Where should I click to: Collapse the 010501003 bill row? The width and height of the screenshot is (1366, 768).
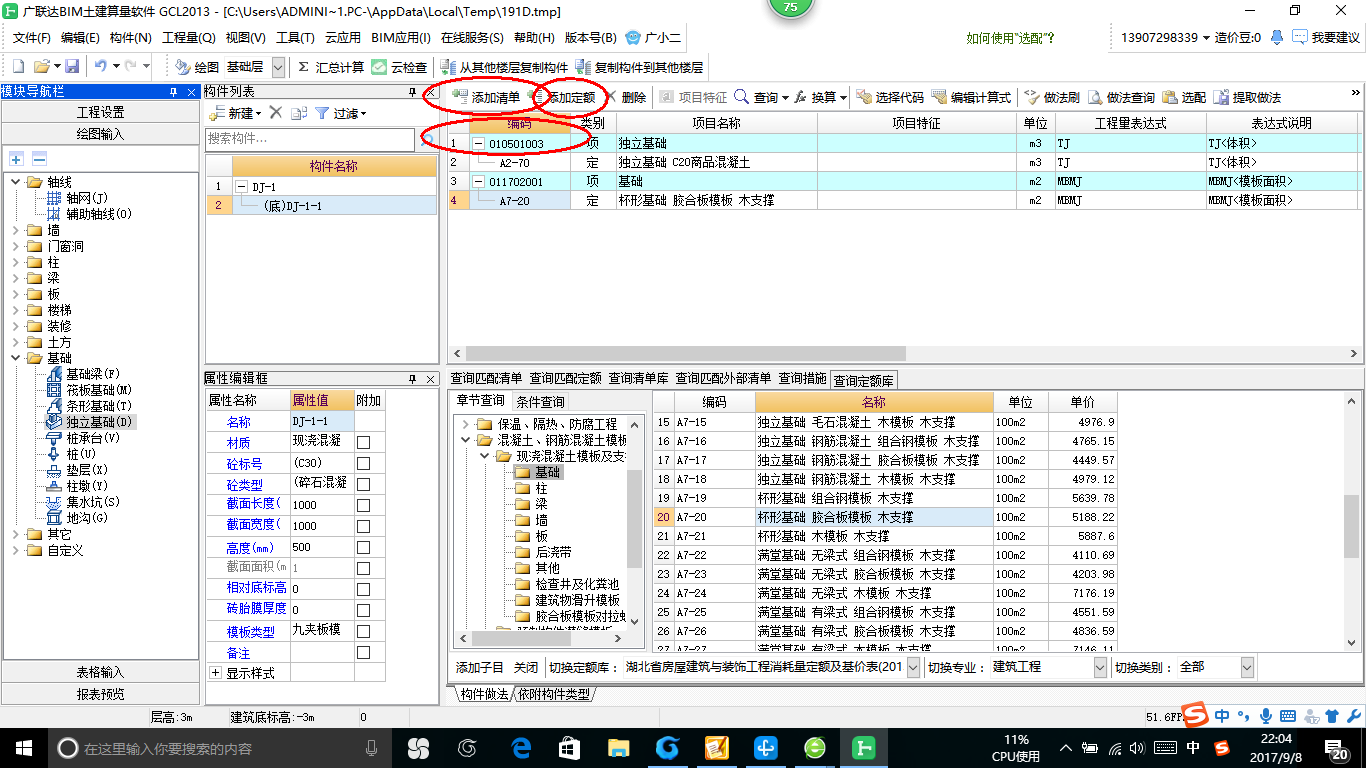478,144
